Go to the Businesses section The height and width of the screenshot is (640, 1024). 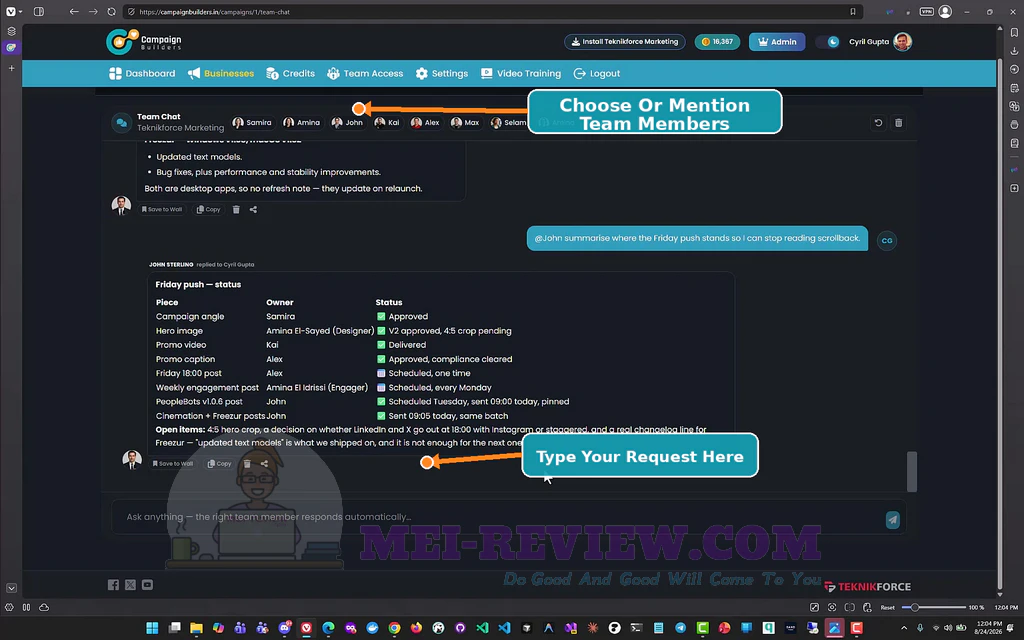click(221, 74)
